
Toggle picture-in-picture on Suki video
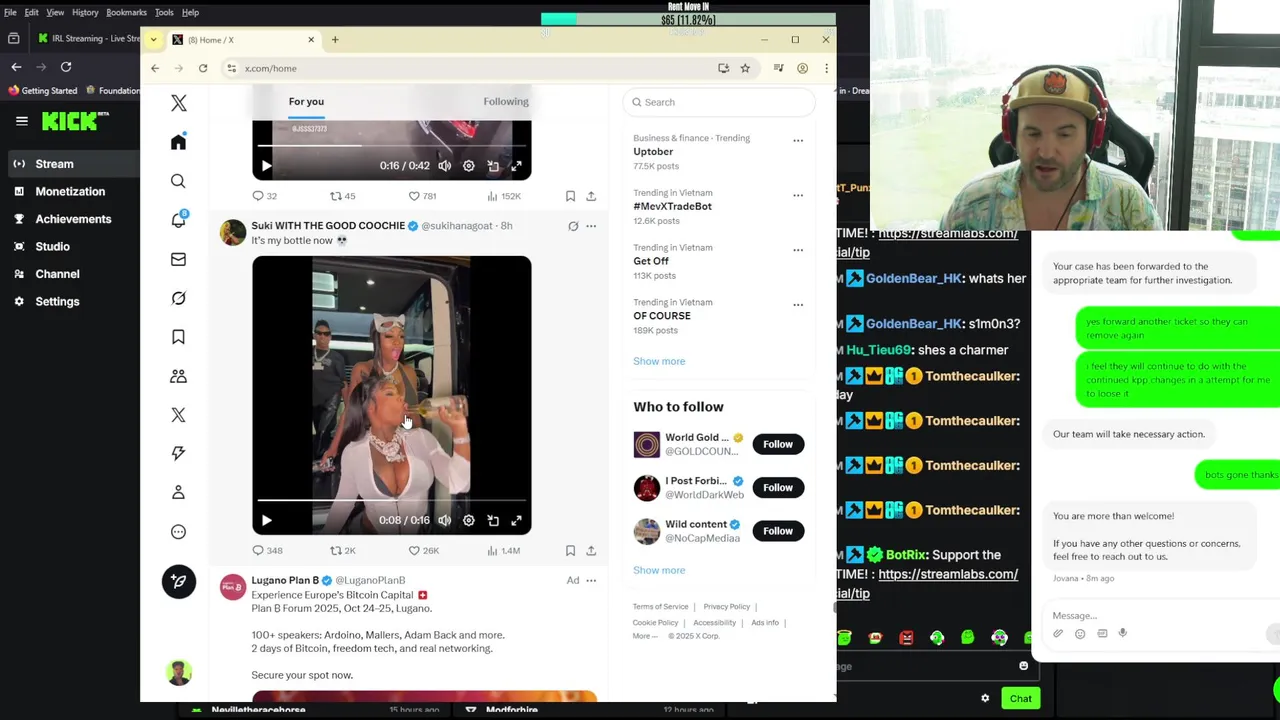tap(493, 520)
